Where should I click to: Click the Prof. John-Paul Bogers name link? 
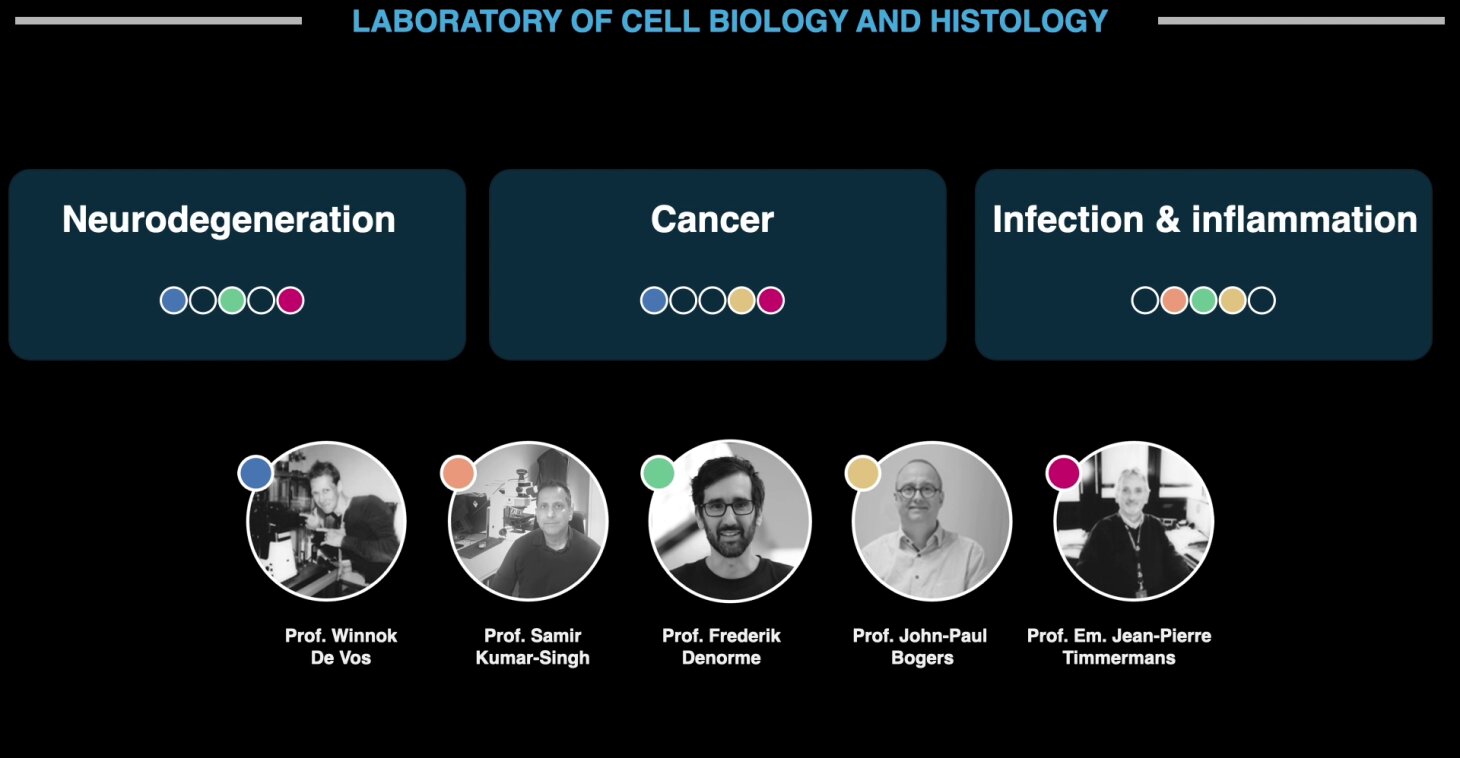pos(920,647)
